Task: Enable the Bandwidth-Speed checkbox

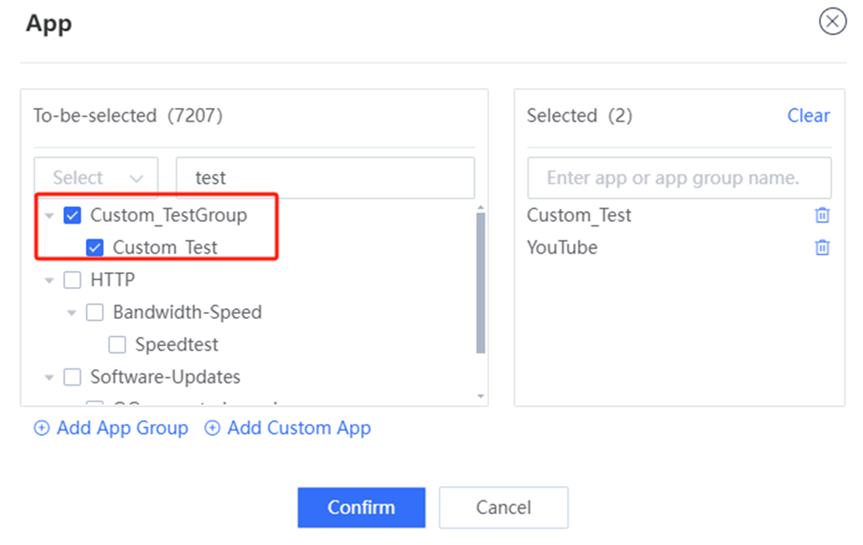Action: pos(95,312)
